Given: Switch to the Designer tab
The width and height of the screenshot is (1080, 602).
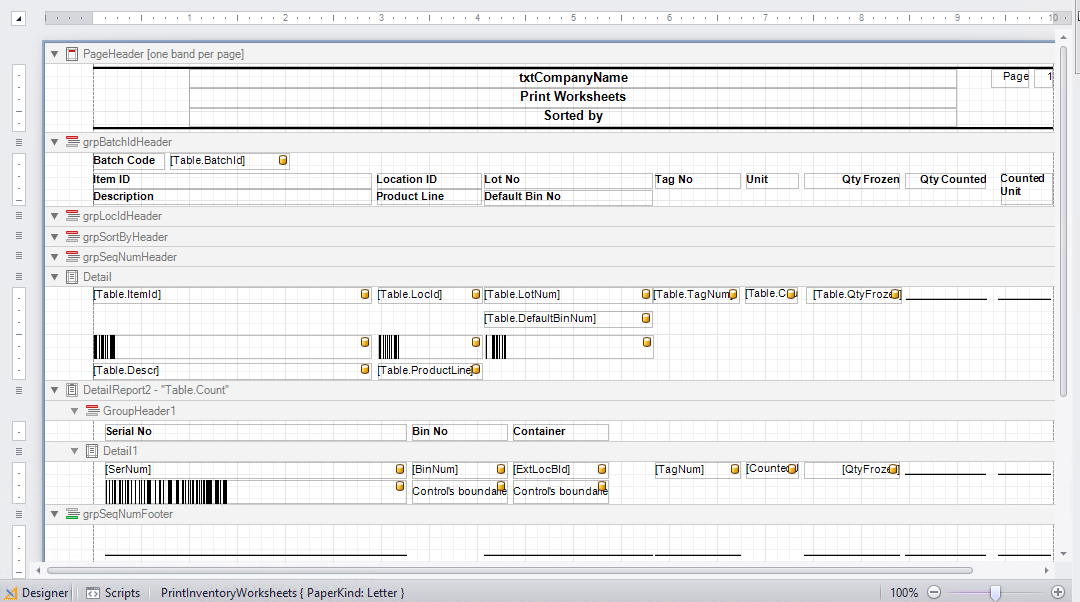Looking at the screenshot, I should point(36,593).
